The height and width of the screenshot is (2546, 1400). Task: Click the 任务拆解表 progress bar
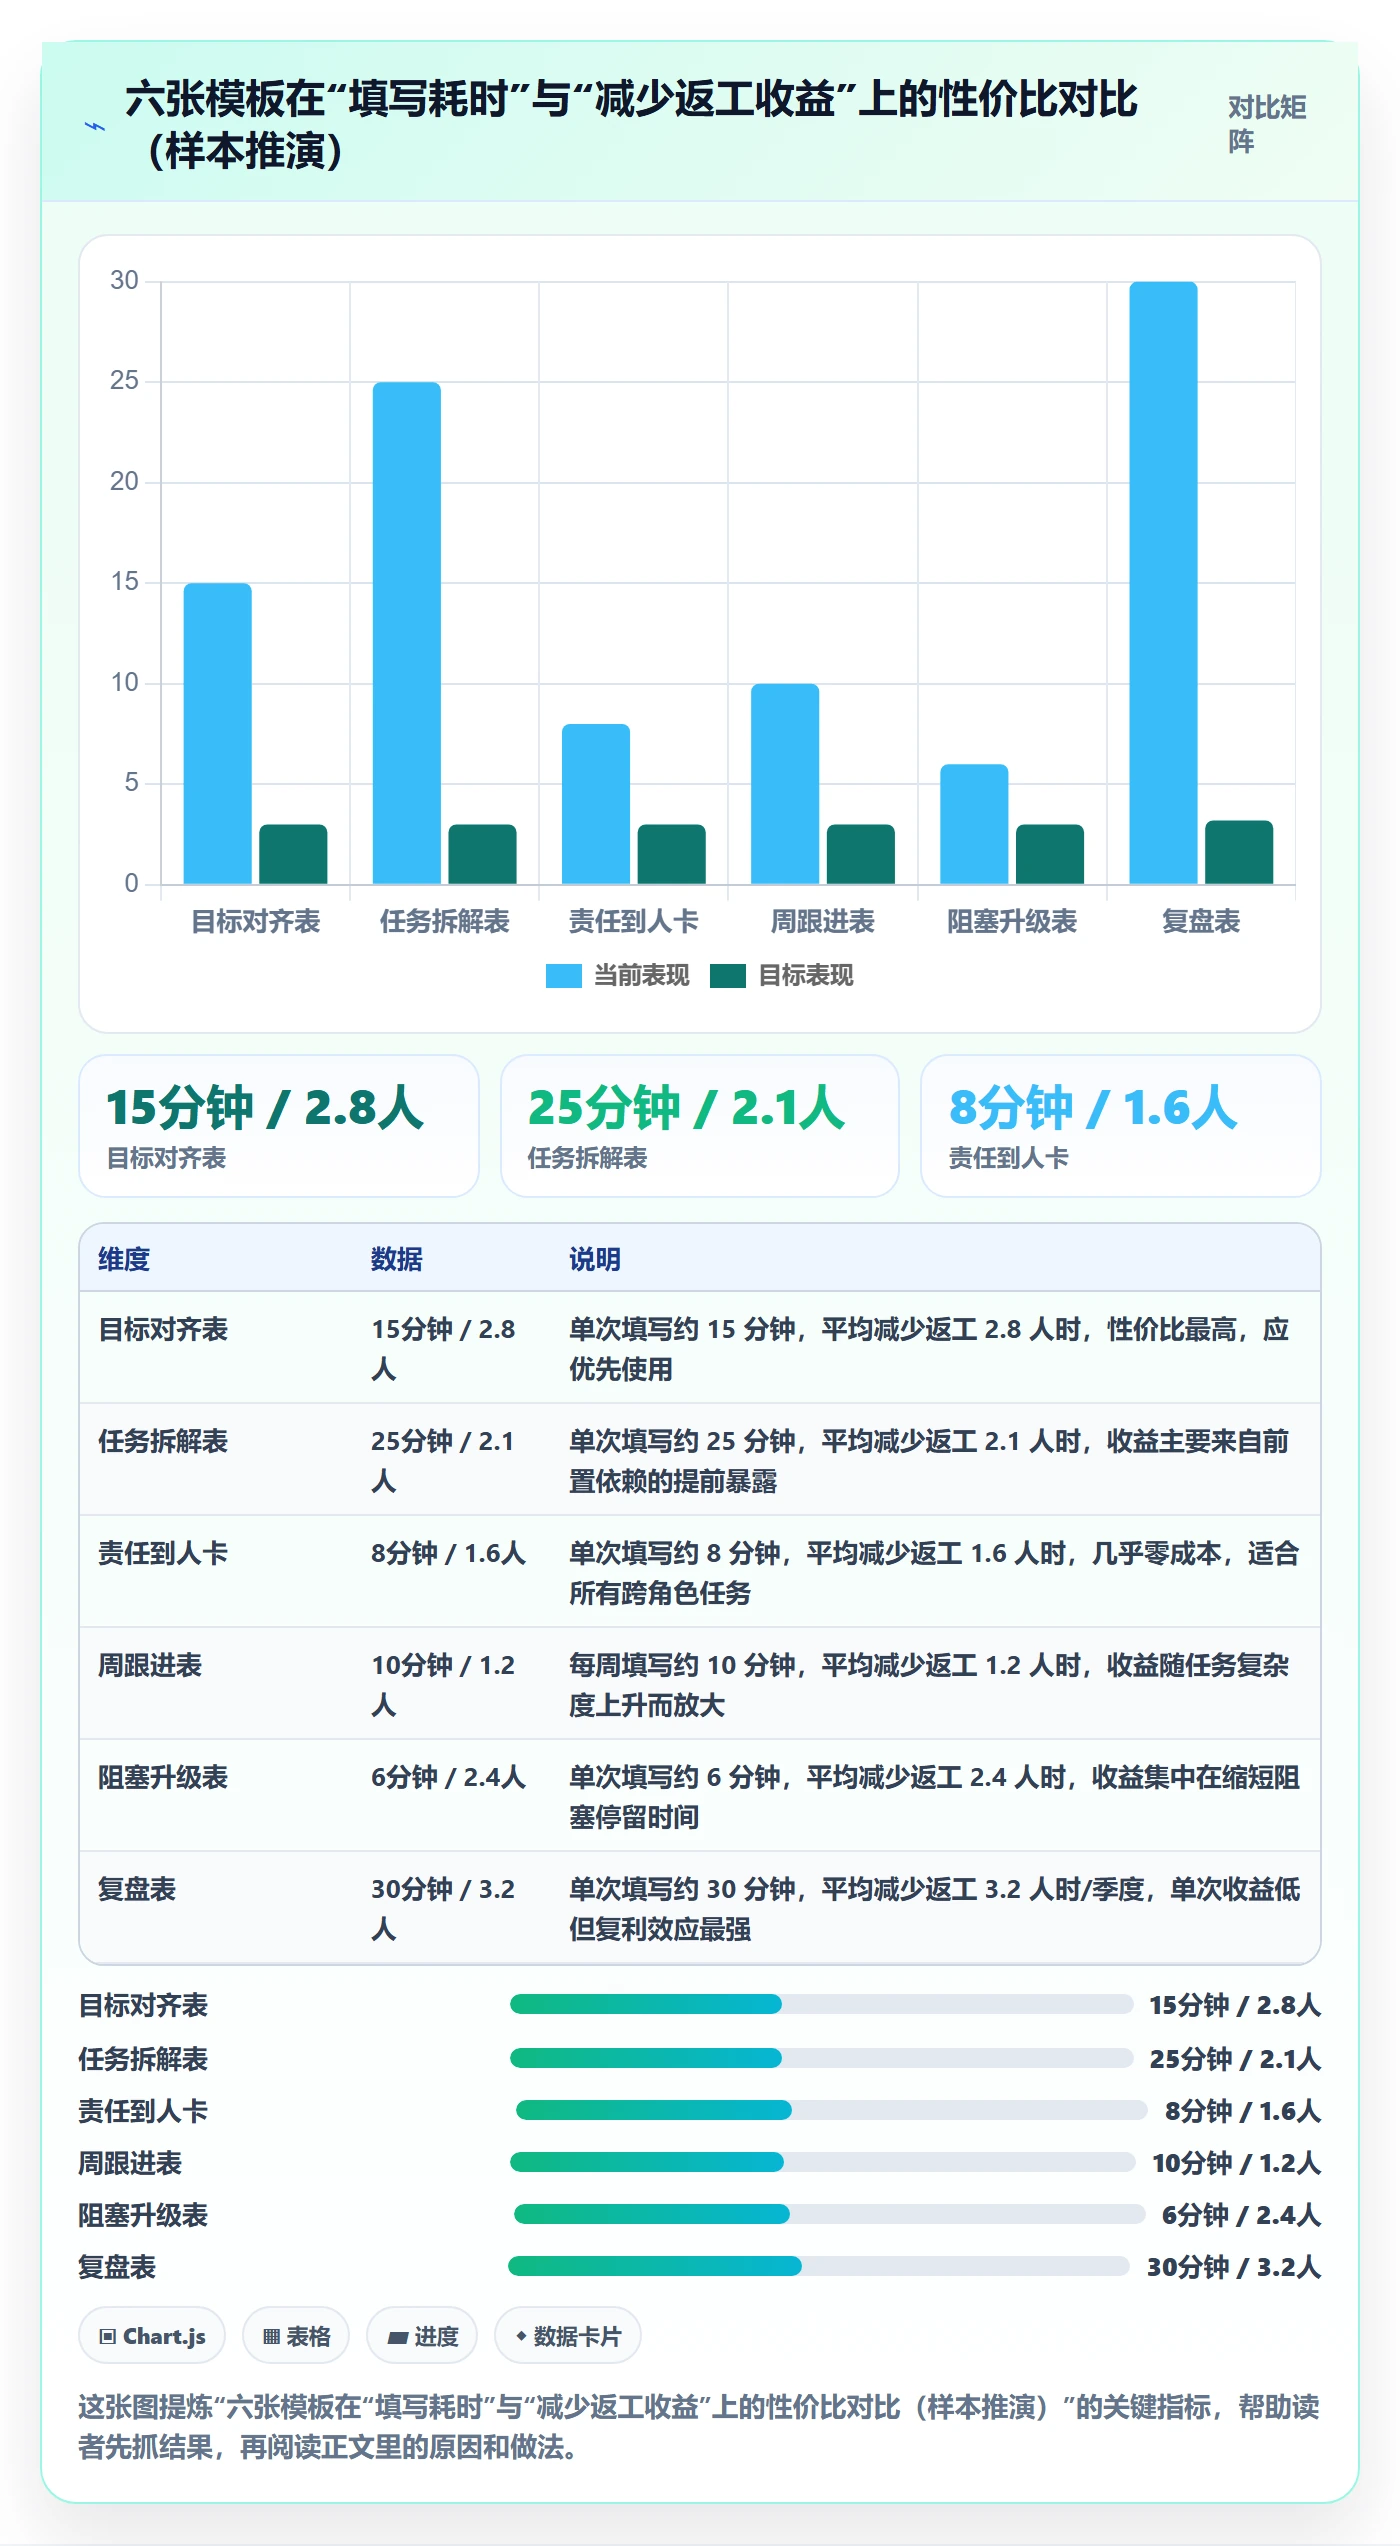pyautogui.click(x=821, y=2058)
